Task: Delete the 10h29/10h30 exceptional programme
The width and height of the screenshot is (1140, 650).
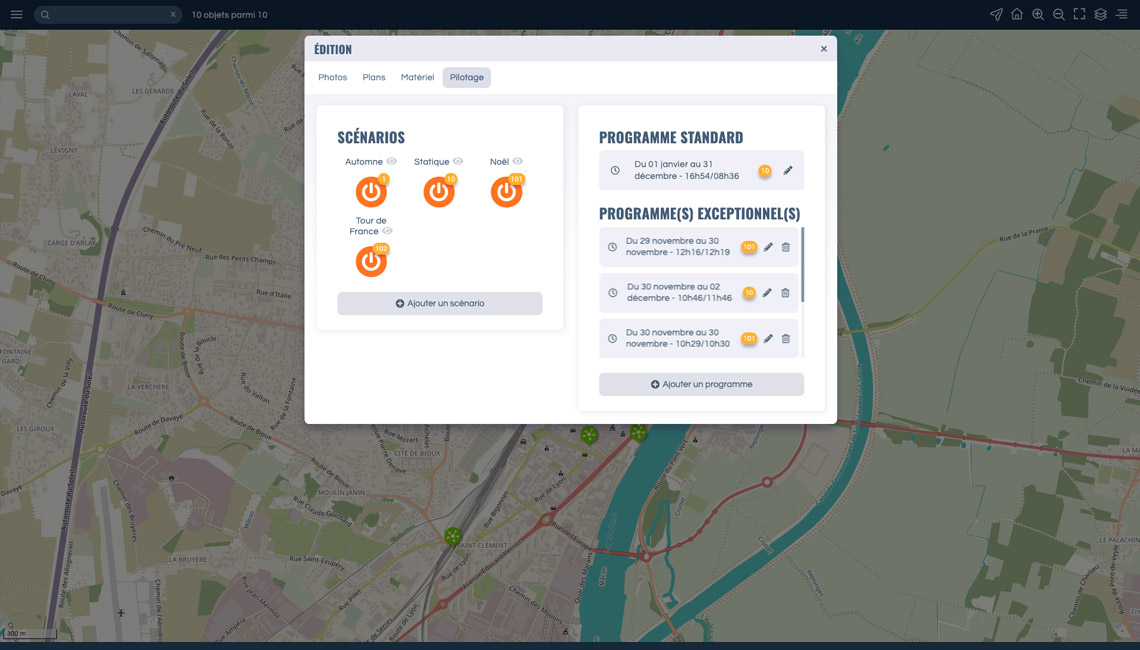Action: (786, 339)
